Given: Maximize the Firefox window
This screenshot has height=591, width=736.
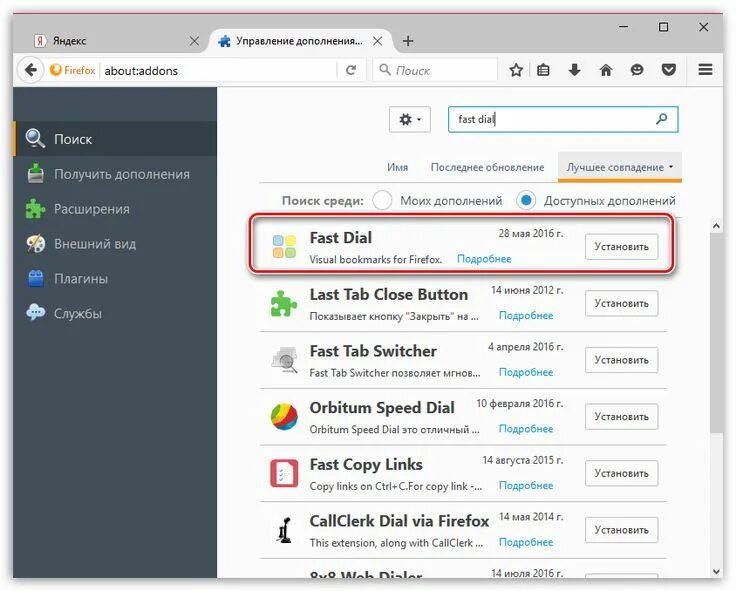Looking at the screenshot, I should point(663,27).
